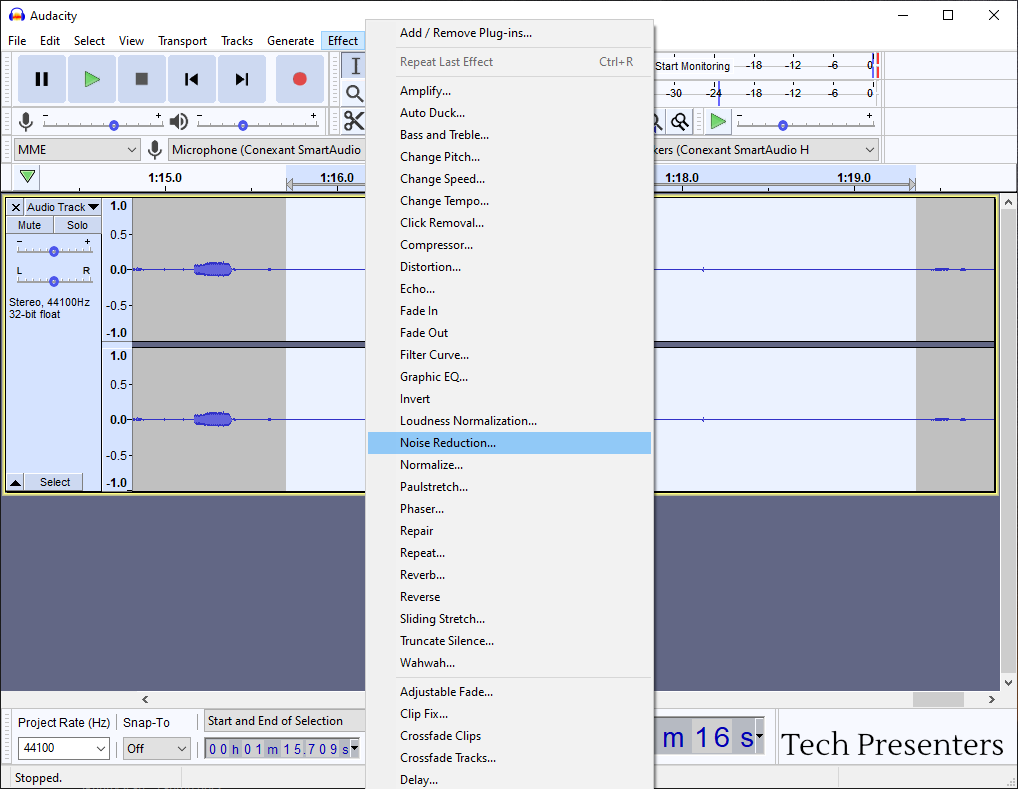Viewport: 1018px width, 789px height.
Task: Start playback with the green Play button
Action: [92, 79]
